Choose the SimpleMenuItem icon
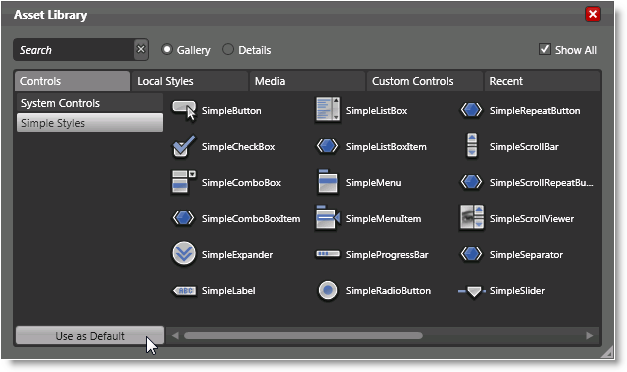Viewport: 627px width, 372px height. (328, 218)
